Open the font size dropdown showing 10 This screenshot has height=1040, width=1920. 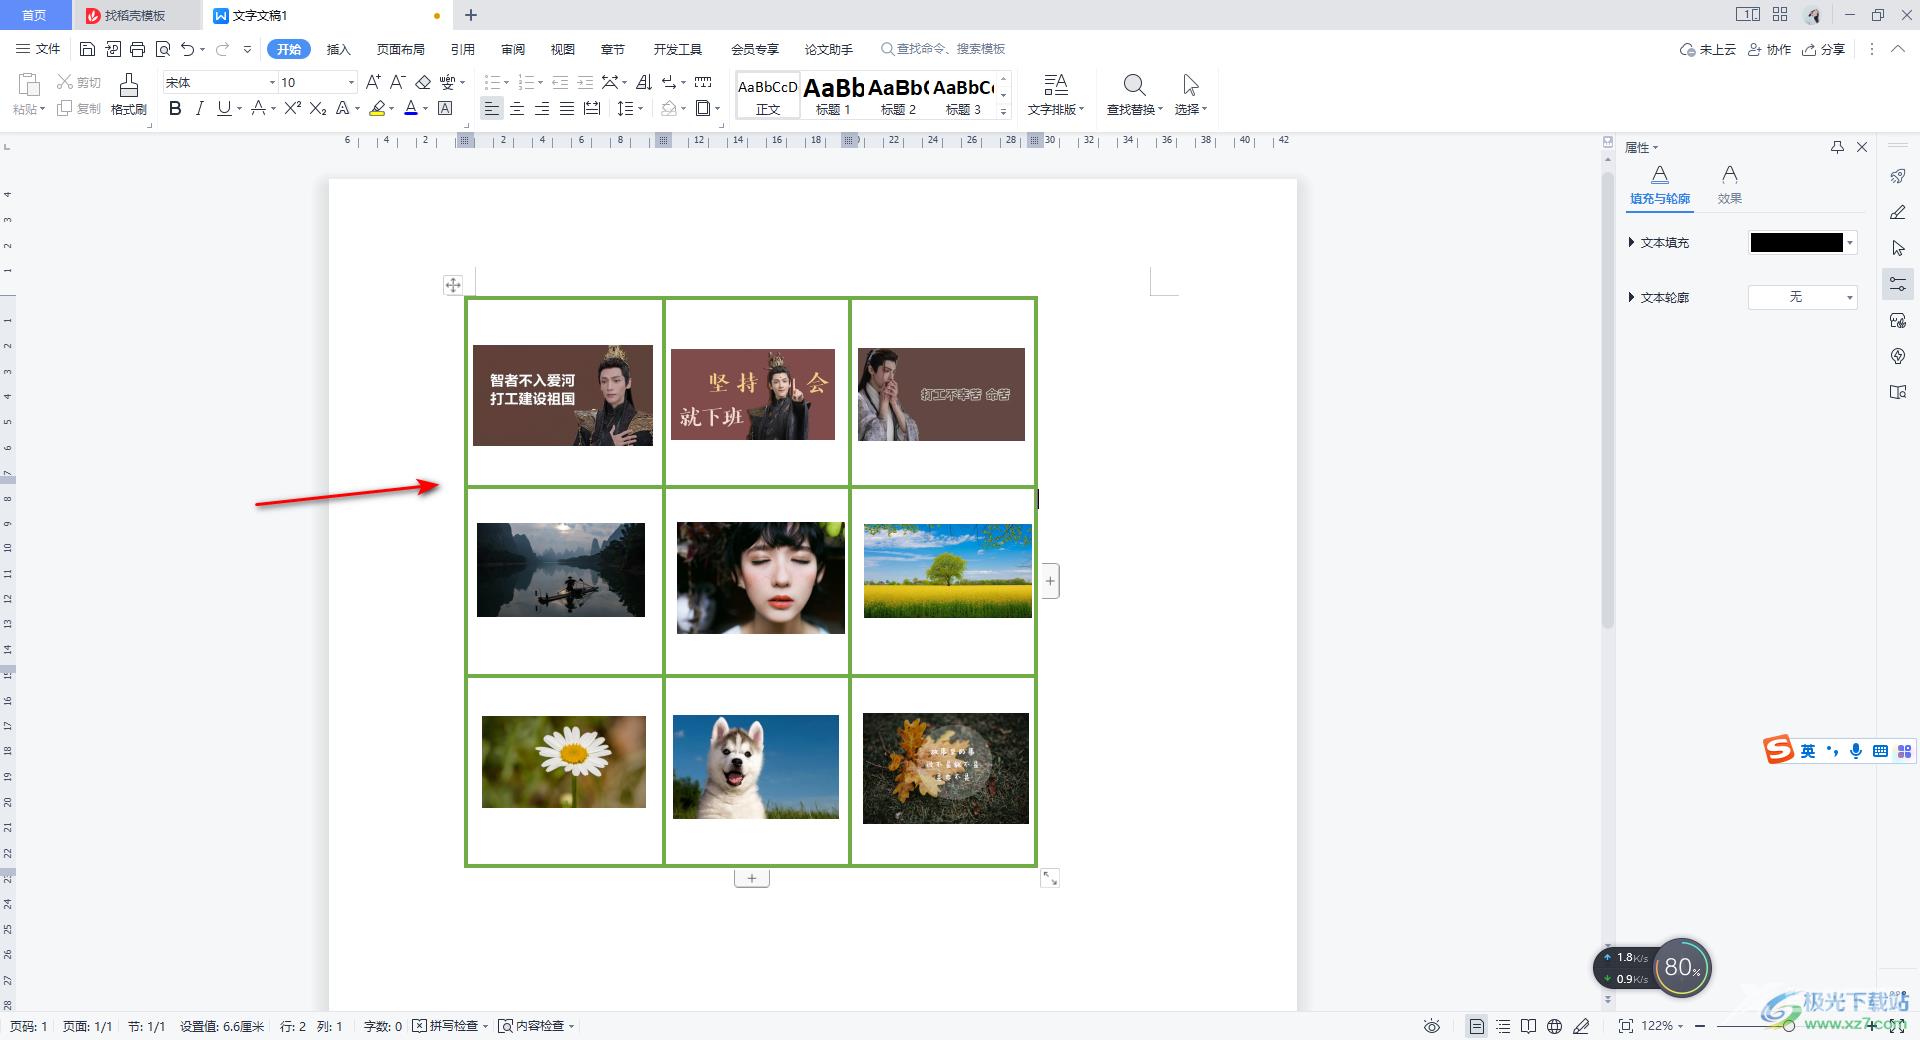coord(351,82)
